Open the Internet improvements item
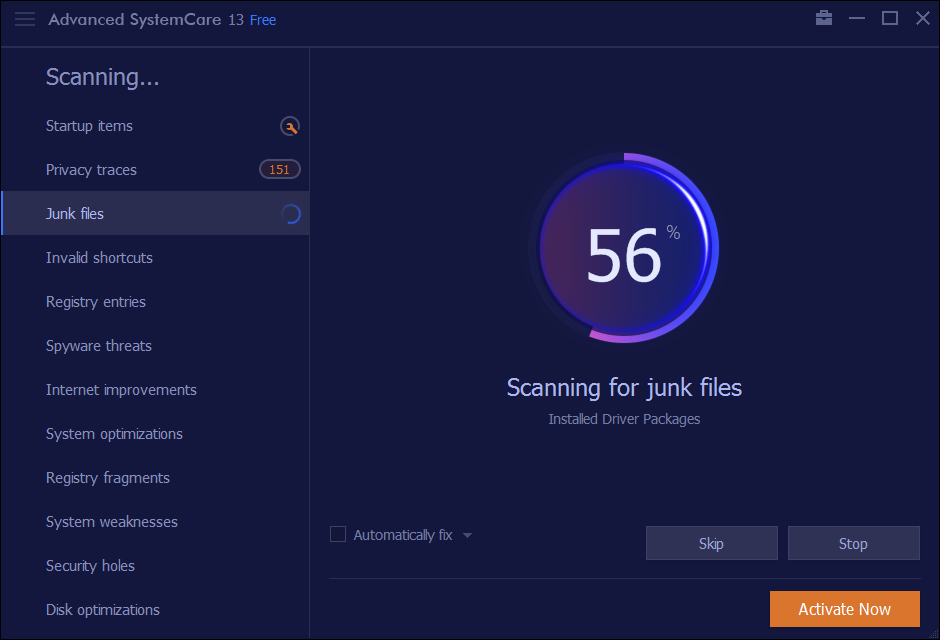The image size is (940, 640). point(121,390)
